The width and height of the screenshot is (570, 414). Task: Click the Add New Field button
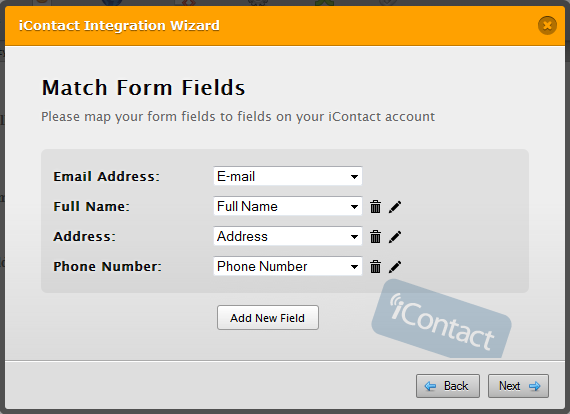point(268,318)
